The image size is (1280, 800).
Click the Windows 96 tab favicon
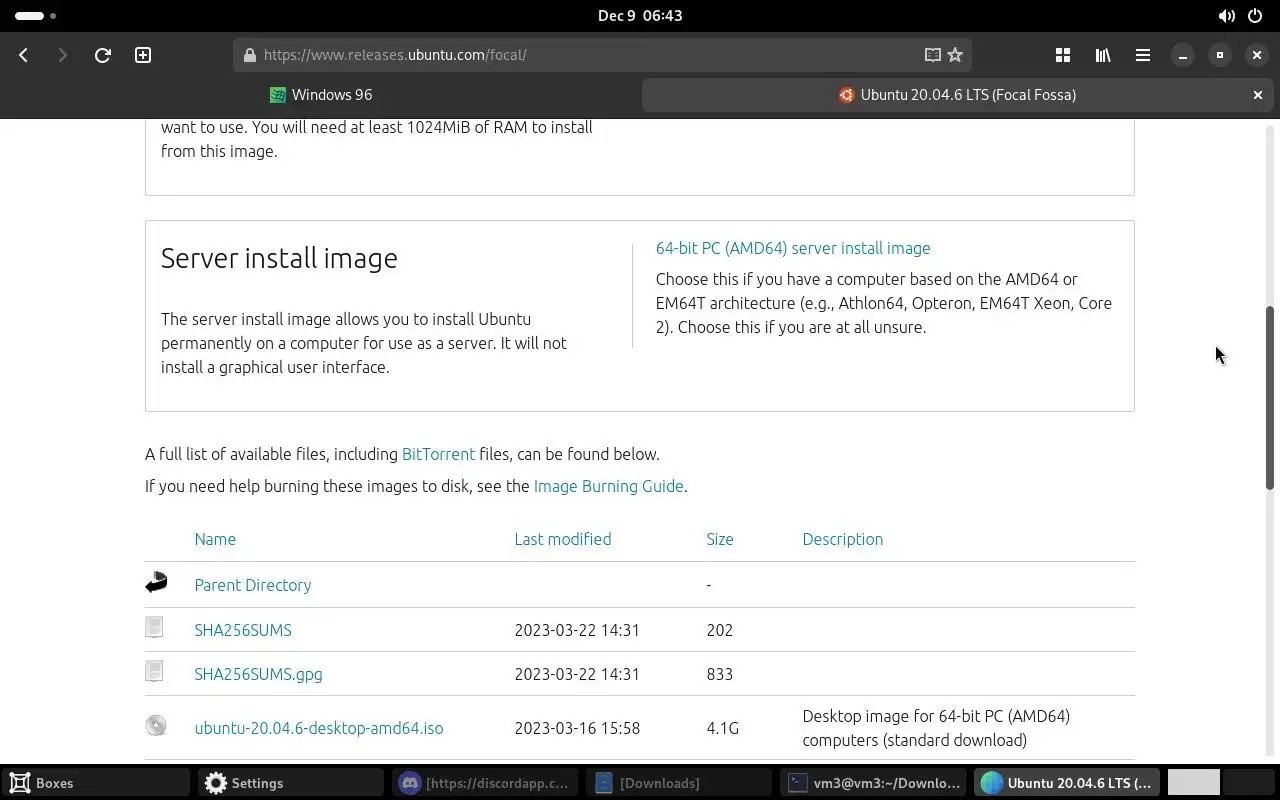[x=278, y=95]
